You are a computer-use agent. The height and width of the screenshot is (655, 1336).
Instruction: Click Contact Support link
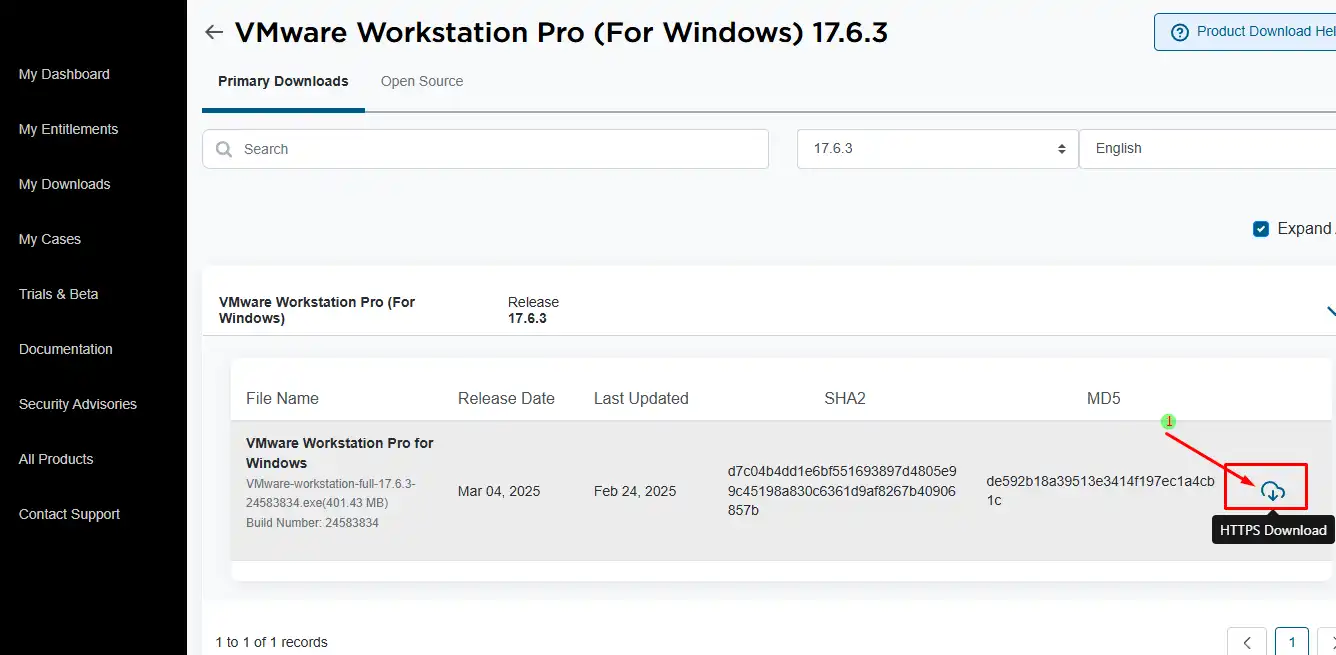click(69, 514)
